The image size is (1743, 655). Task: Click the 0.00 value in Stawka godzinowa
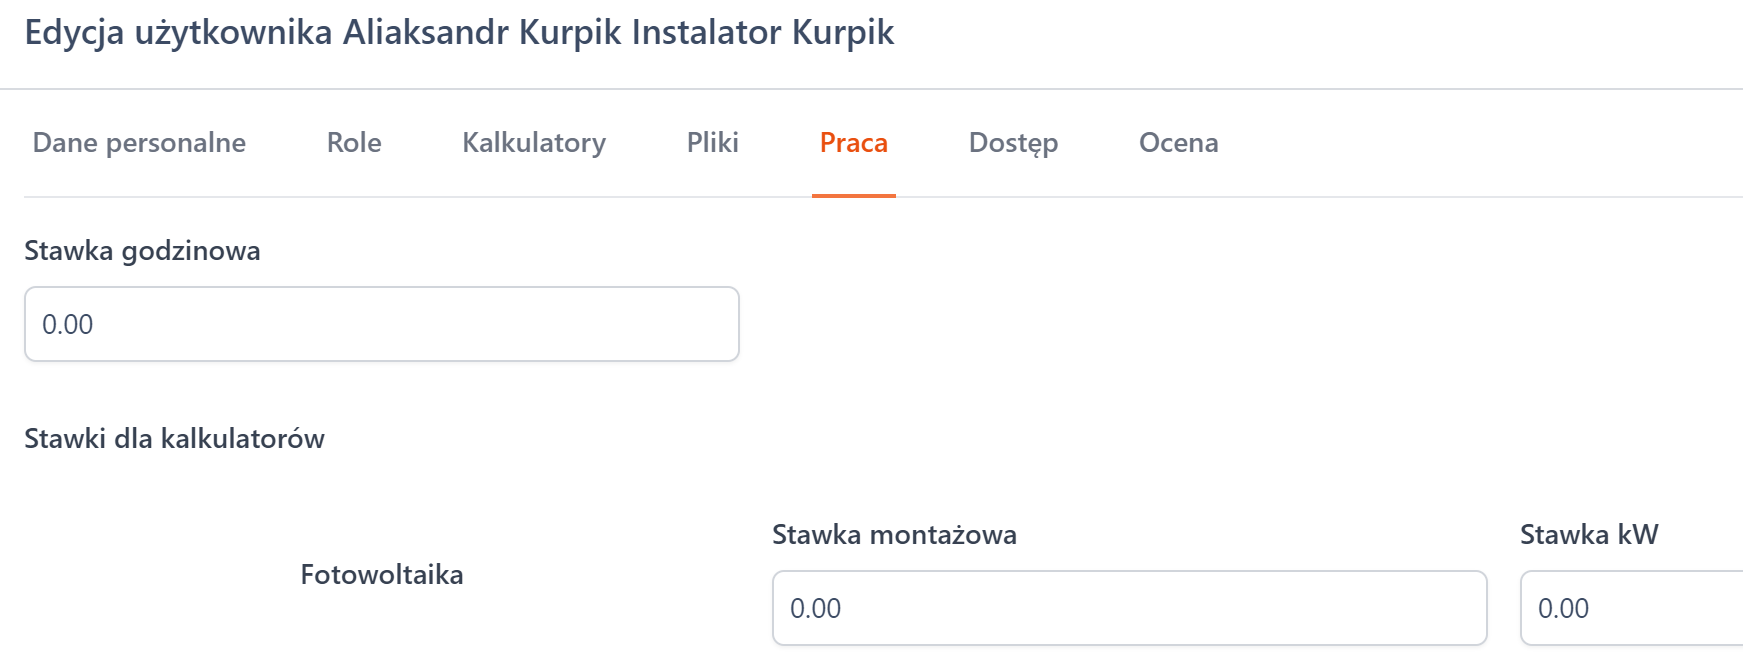[x=68, y=325]
